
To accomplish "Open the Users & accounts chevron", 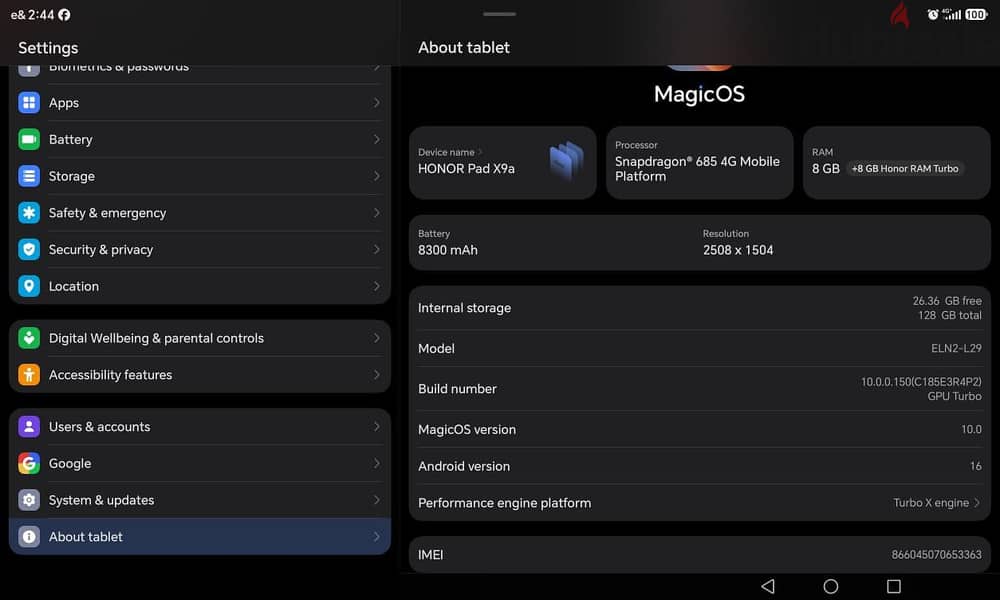I will (x=376, y=427).
